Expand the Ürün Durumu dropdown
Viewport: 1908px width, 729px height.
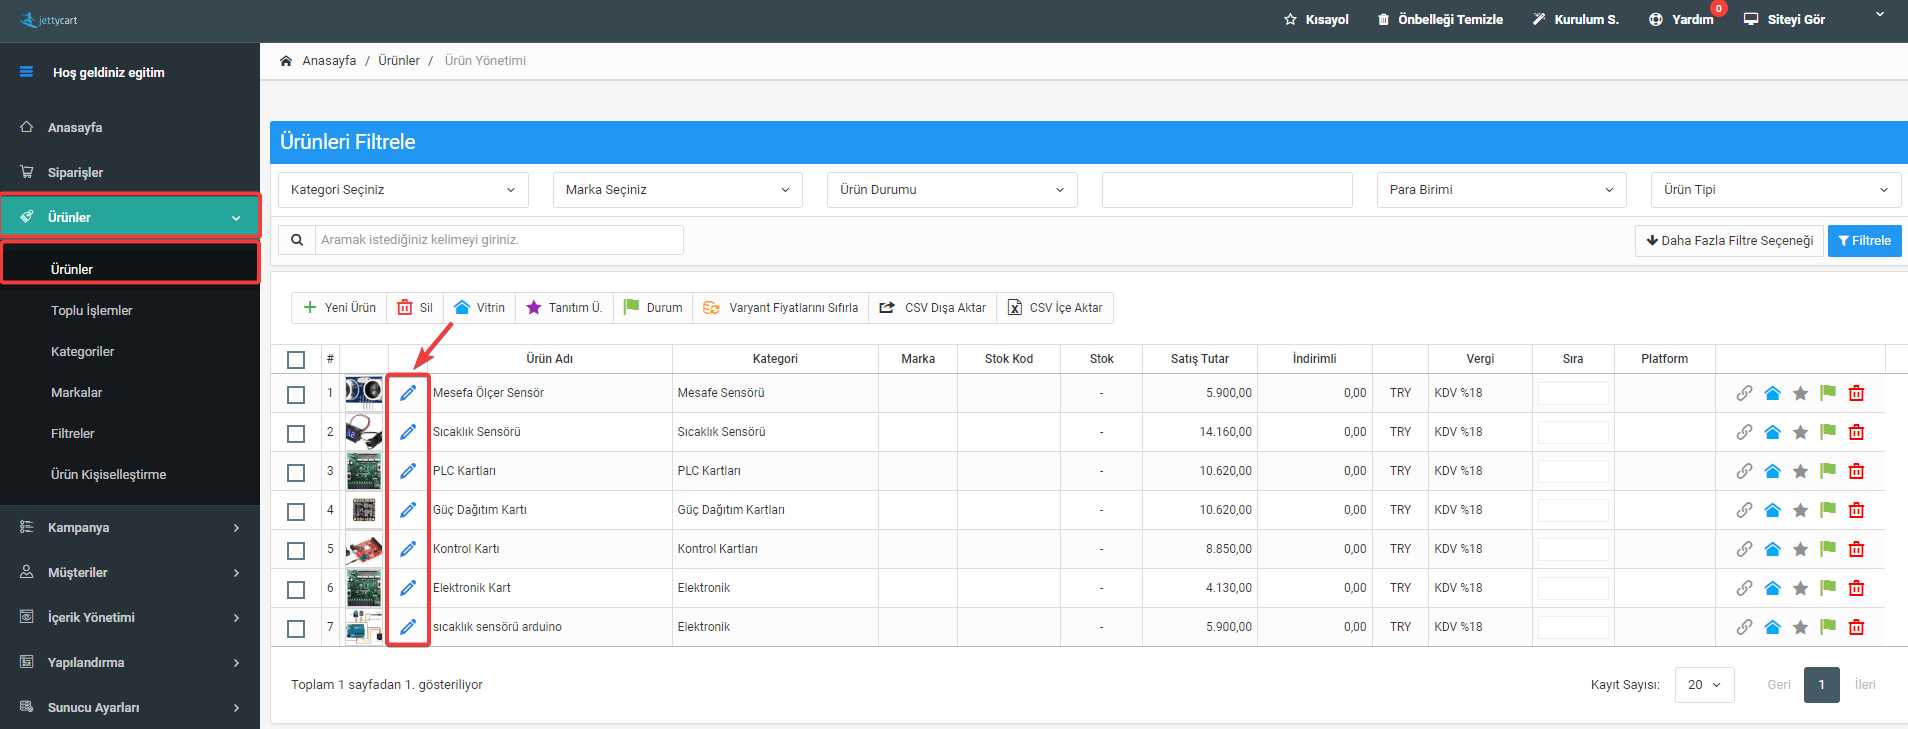pos(952,190)
